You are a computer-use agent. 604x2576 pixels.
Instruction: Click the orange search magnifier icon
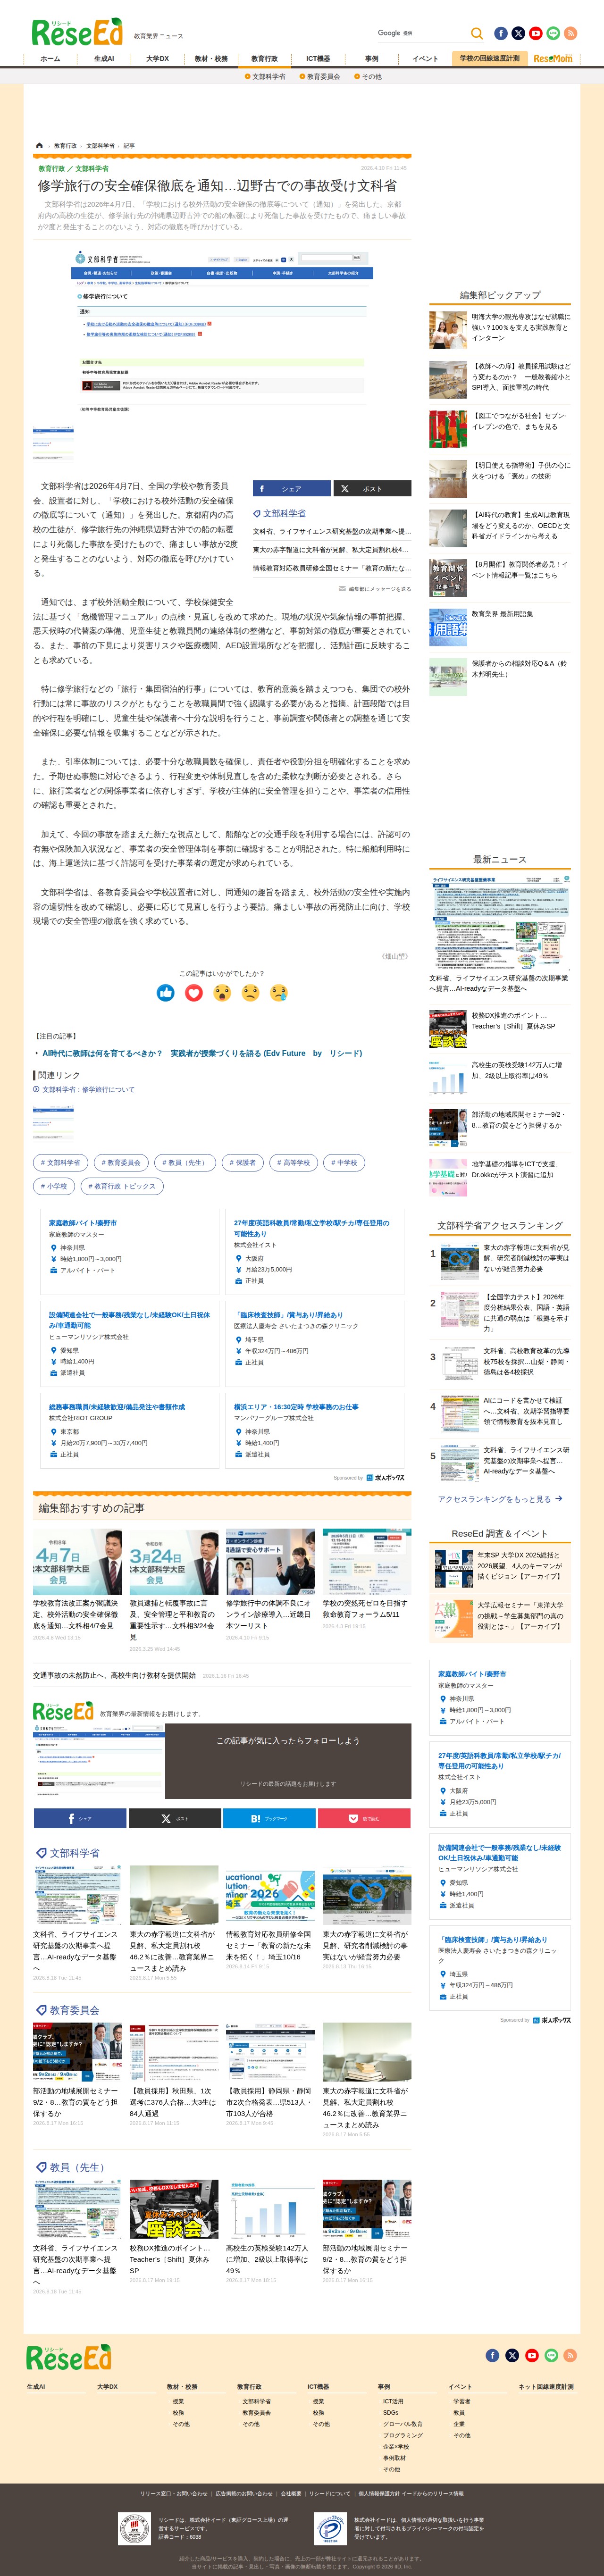pyautogui.click(x=477, y=33)
